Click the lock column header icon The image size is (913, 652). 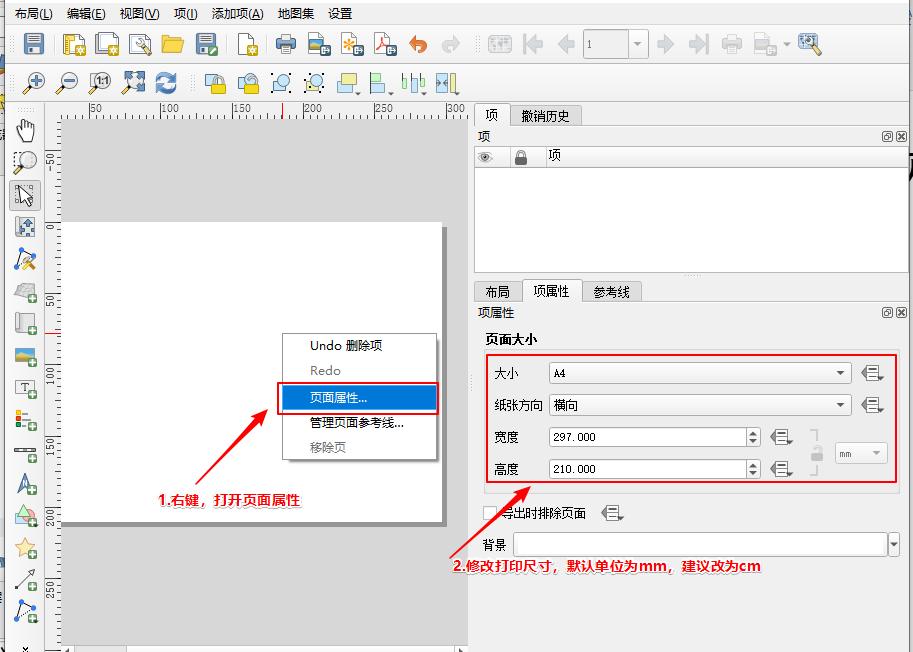coord(520,157)
